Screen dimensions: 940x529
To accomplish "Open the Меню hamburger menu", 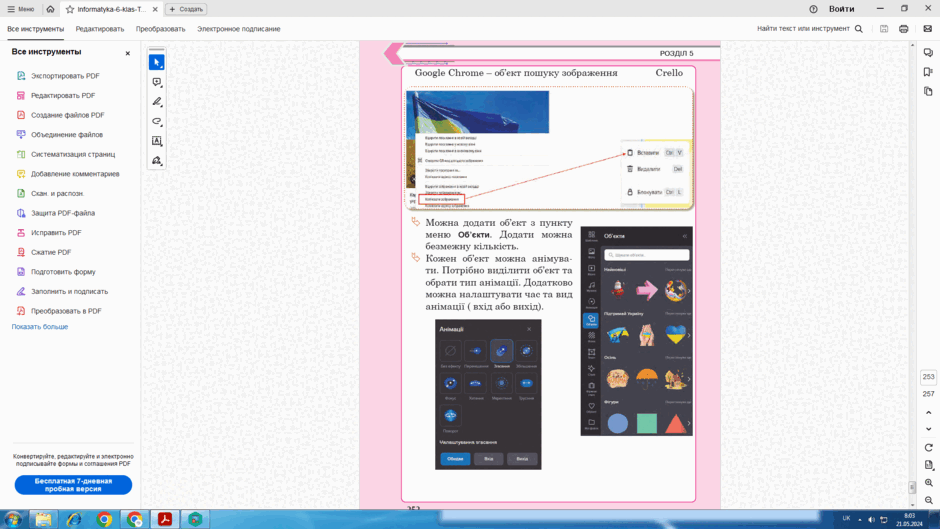I will (20, 9).
